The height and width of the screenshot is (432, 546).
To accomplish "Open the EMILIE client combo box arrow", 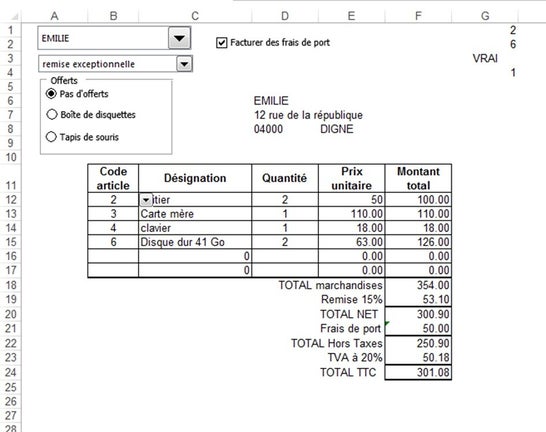I will coord(179,38).
